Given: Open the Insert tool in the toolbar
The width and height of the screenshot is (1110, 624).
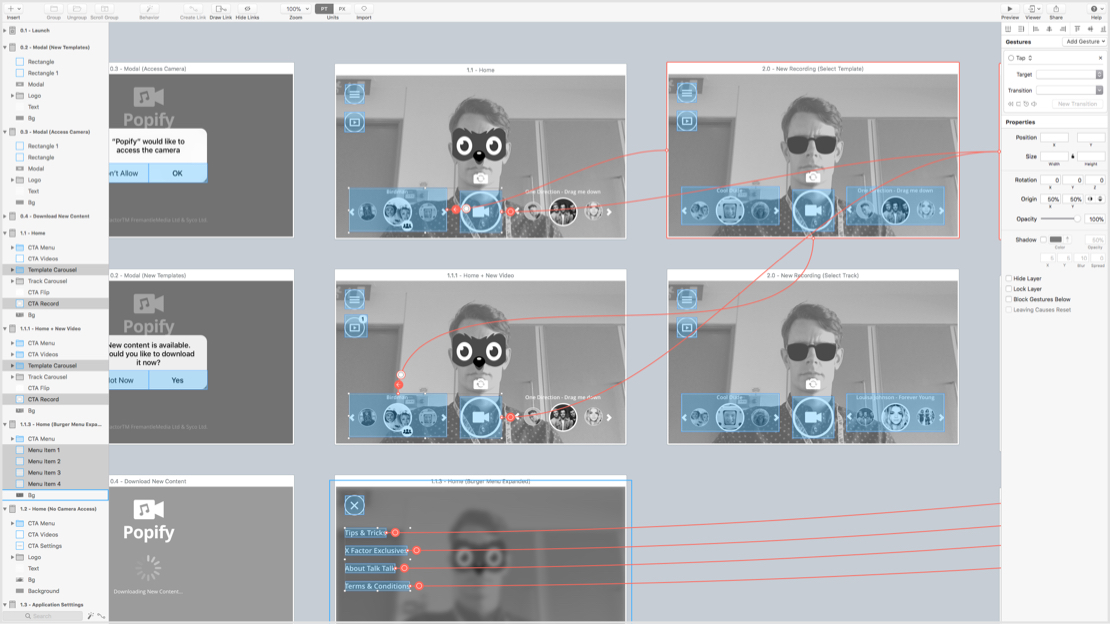Looking at the screenshot, I should coord(13,9).
